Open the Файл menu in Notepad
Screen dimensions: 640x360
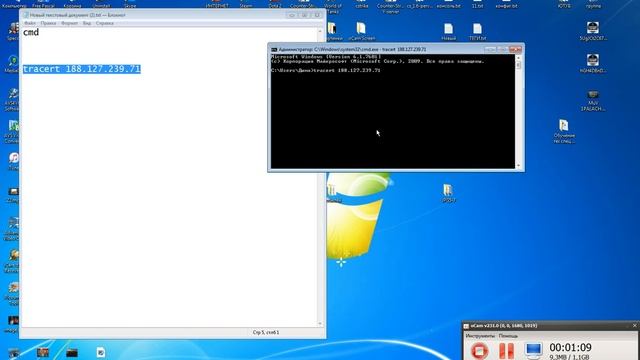pyautogui.click(x=30, y=23)
